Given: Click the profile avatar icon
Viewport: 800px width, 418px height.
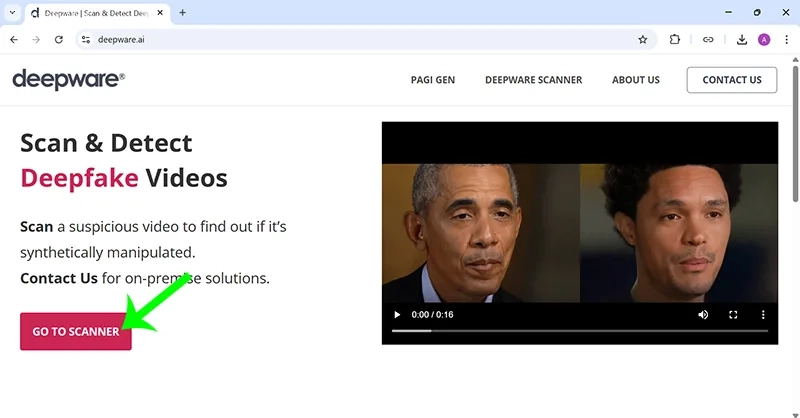Looking at the screenshot, I should click(764, 39).
